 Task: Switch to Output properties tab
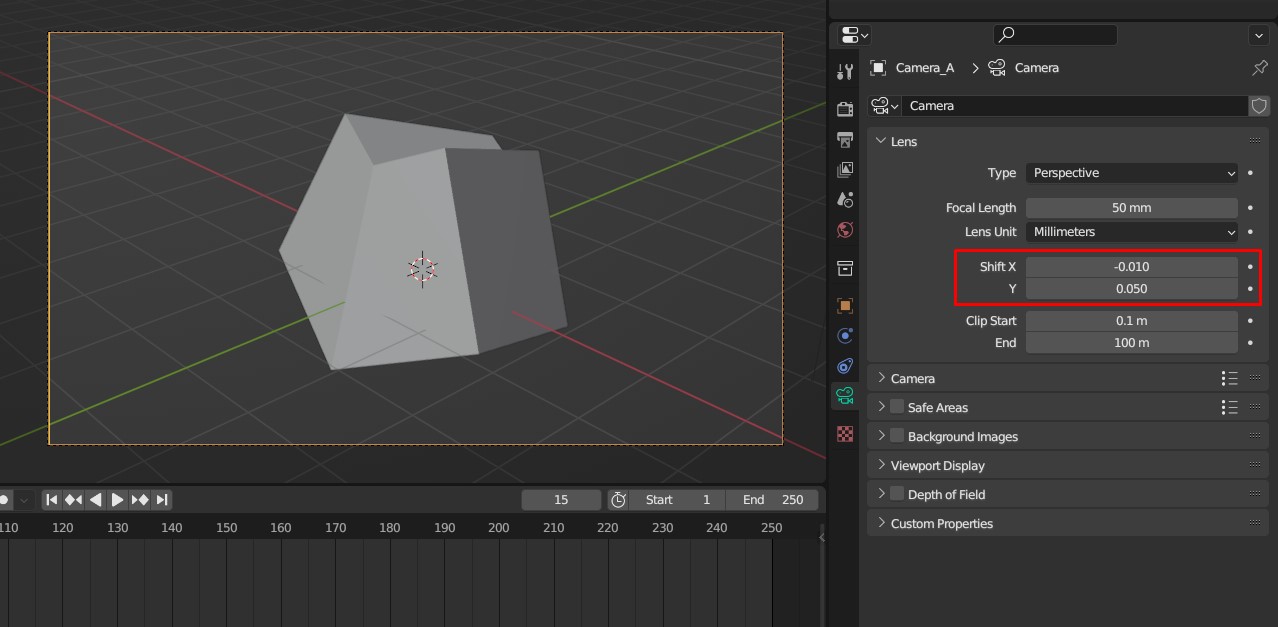[x=845, y=139]
